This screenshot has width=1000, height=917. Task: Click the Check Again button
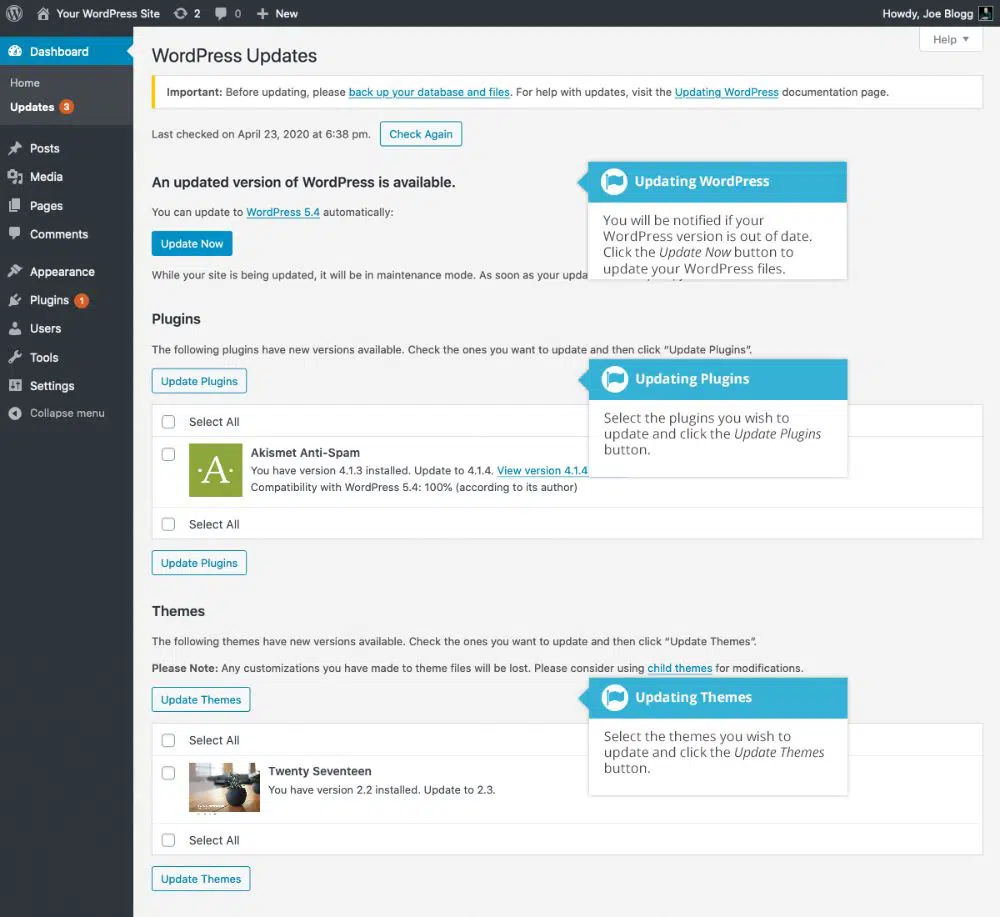[420, 134]
